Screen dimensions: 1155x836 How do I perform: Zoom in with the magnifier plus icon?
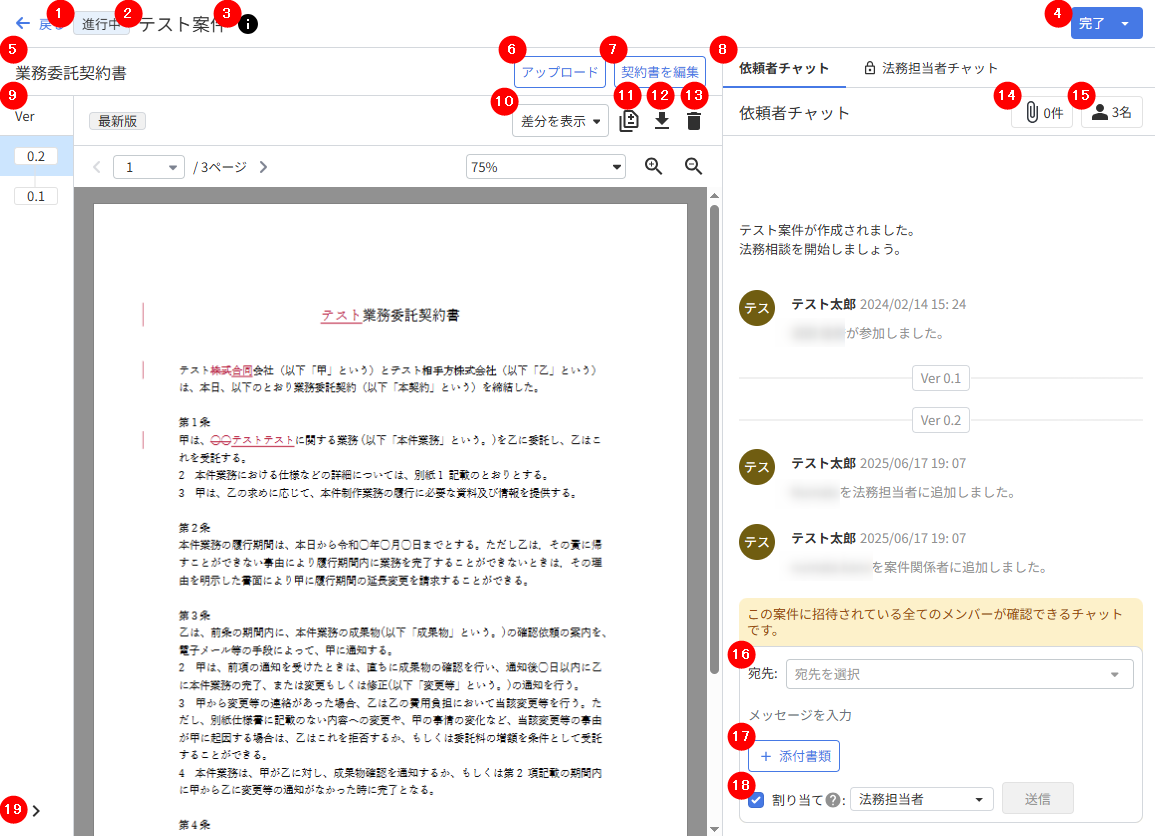(x=653, y=166)
